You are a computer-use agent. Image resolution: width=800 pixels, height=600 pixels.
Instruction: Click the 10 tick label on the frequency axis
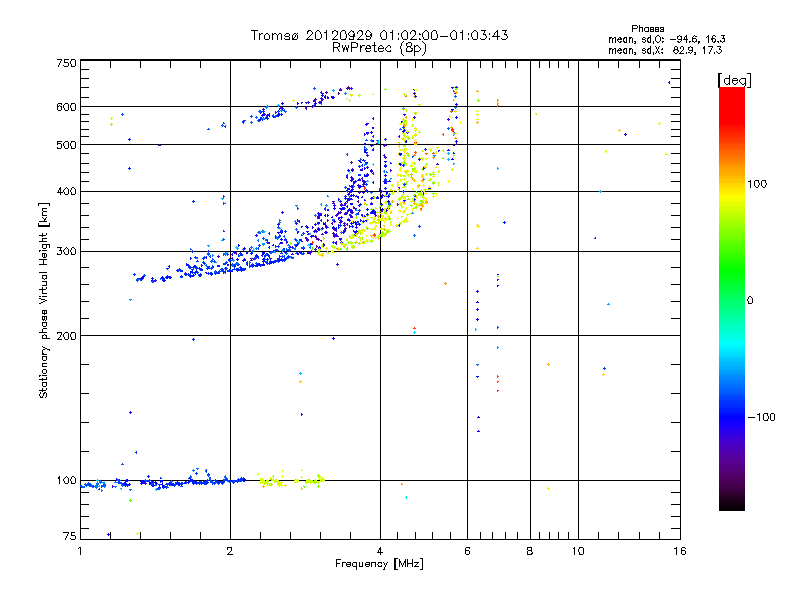[x=578, y=551]
